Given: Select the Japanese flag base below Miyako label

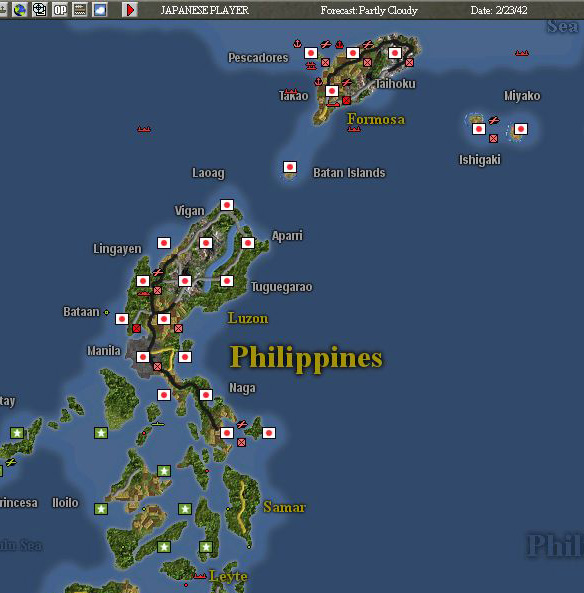Looking at the screenshot, I should point(521,129).
